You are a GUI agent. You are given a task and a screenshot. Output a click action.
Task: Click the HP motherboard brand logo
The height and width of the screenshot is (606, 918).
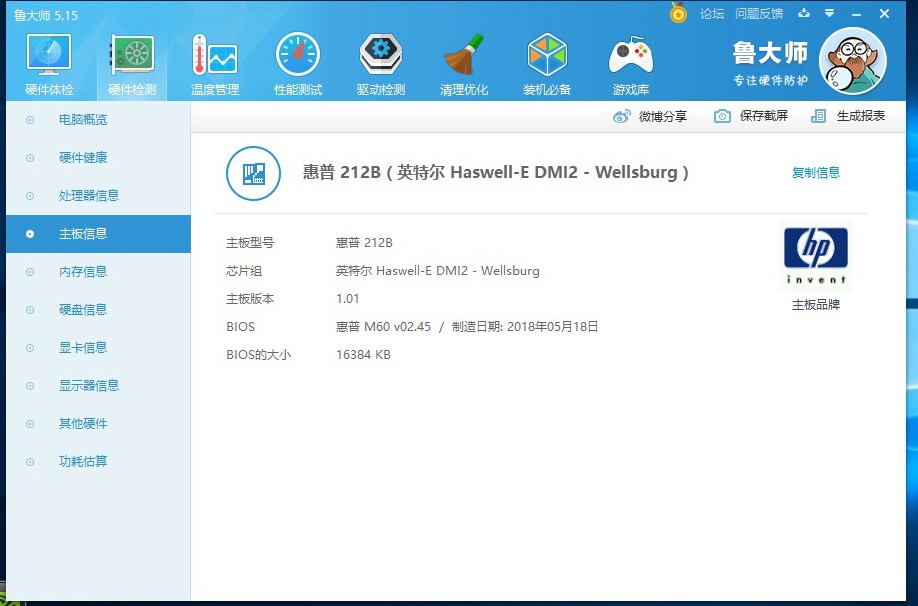coord(816,256)
